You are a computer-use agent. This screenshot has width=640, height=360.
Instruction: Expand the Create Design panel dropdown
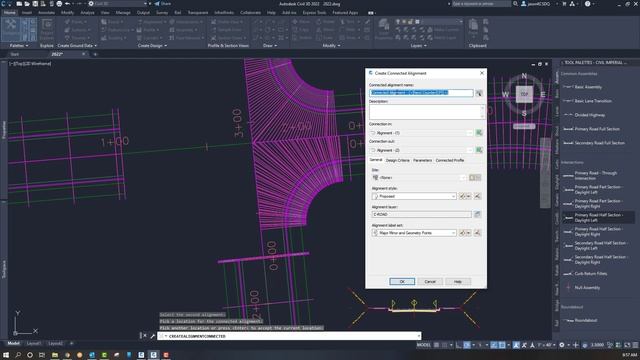click(x=152, y=46)
